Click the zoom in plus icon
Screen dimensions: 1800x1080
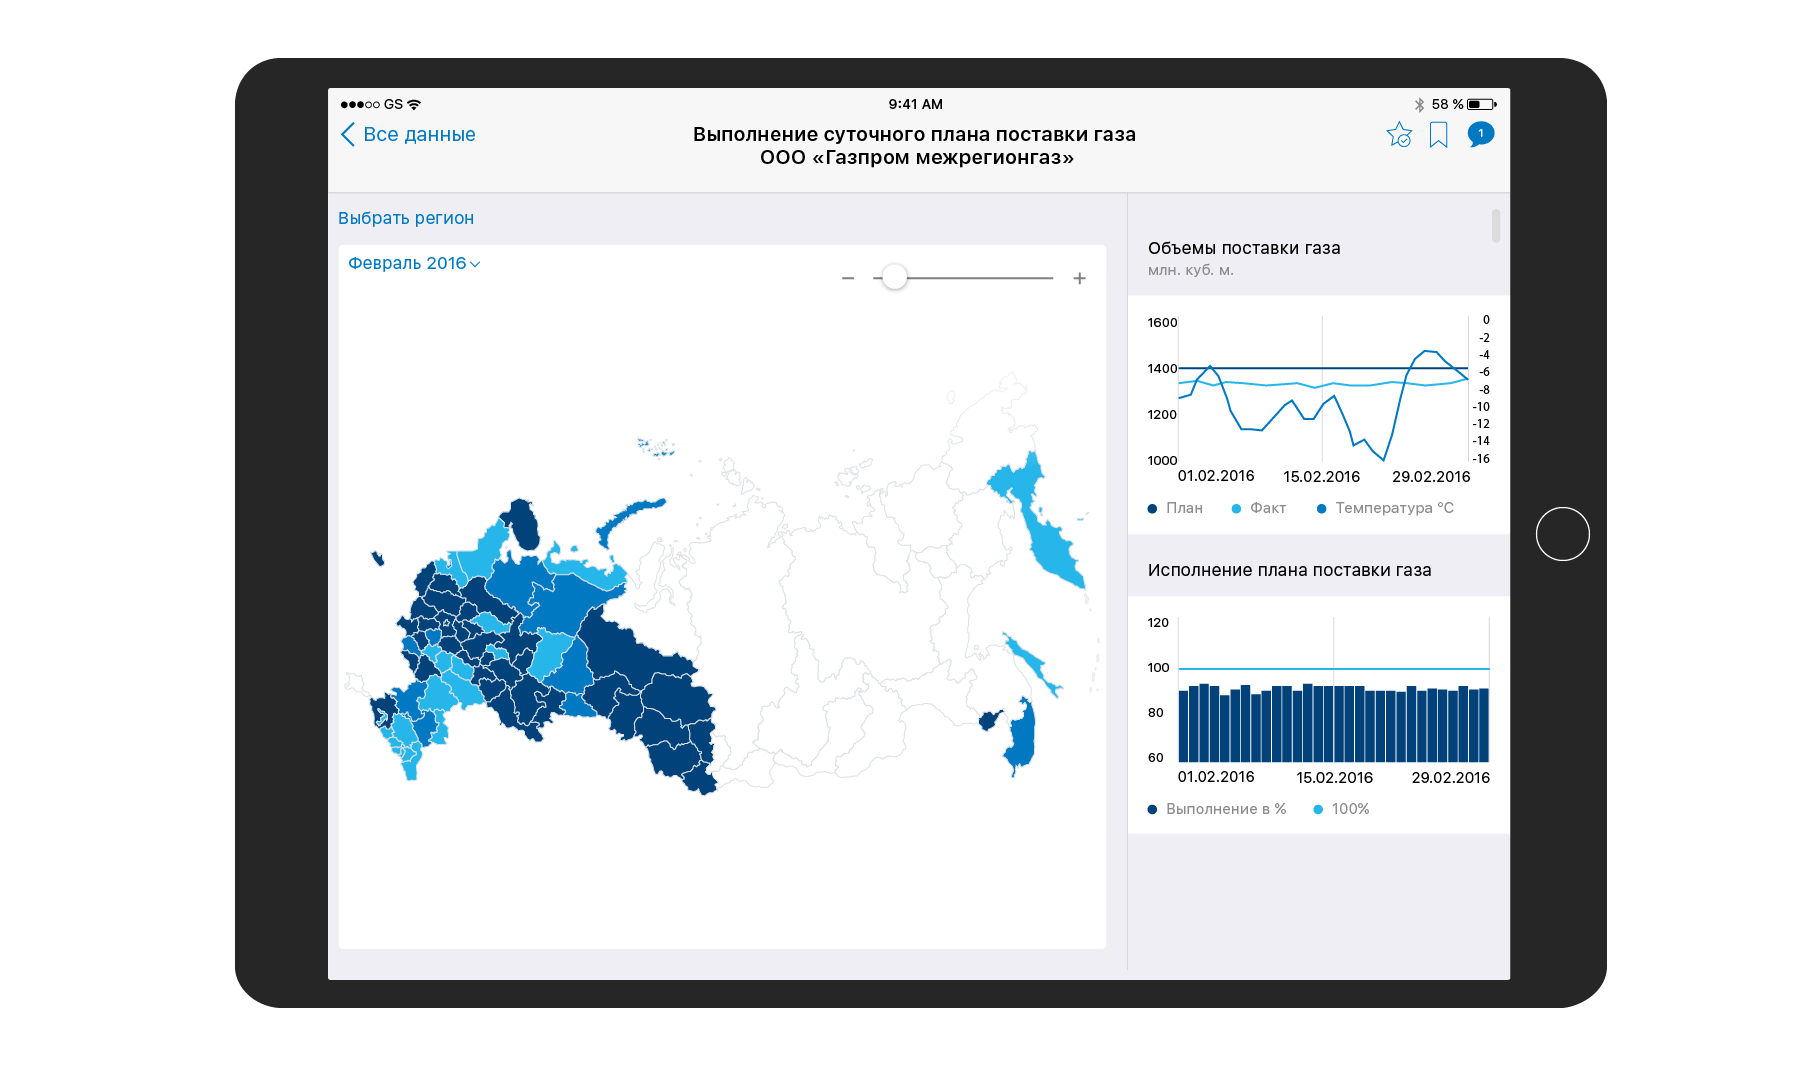pyautogui.click(x=1079, y=278)
